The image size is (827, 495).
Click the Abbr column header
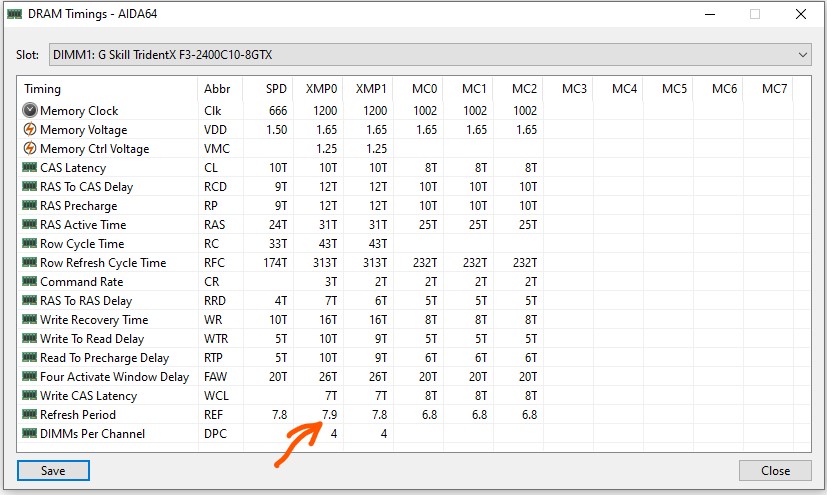click(x=220, y=89)
